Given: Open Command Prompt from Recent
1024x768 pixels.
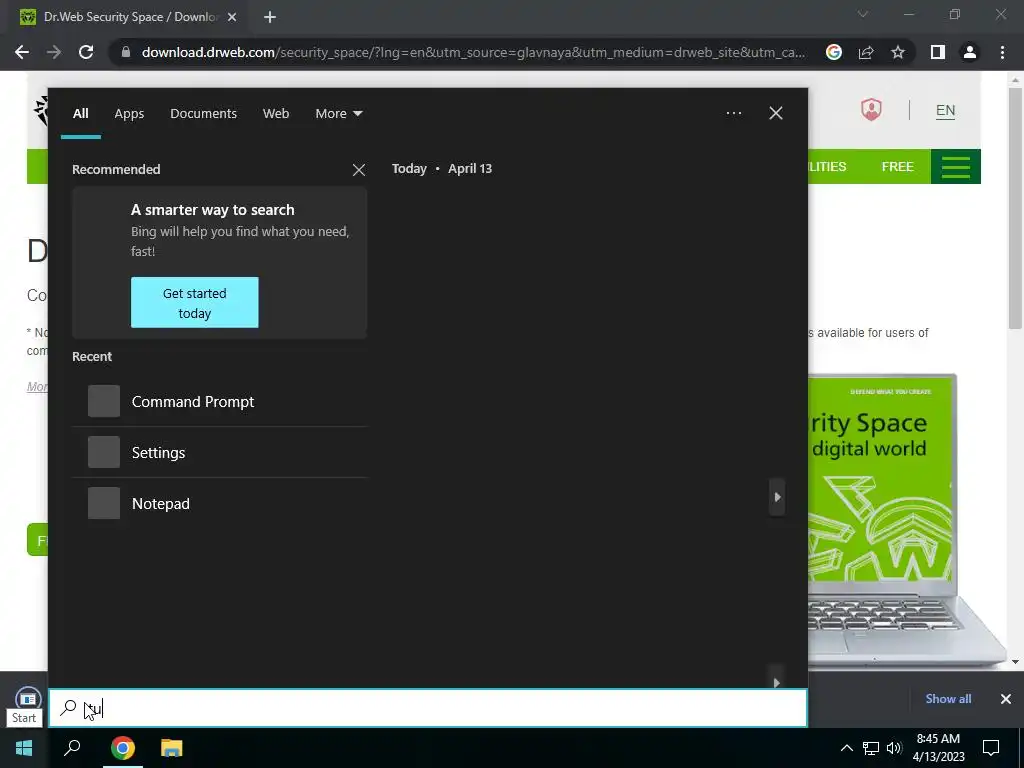Looking at the screenshot, I should click(219, 402).
